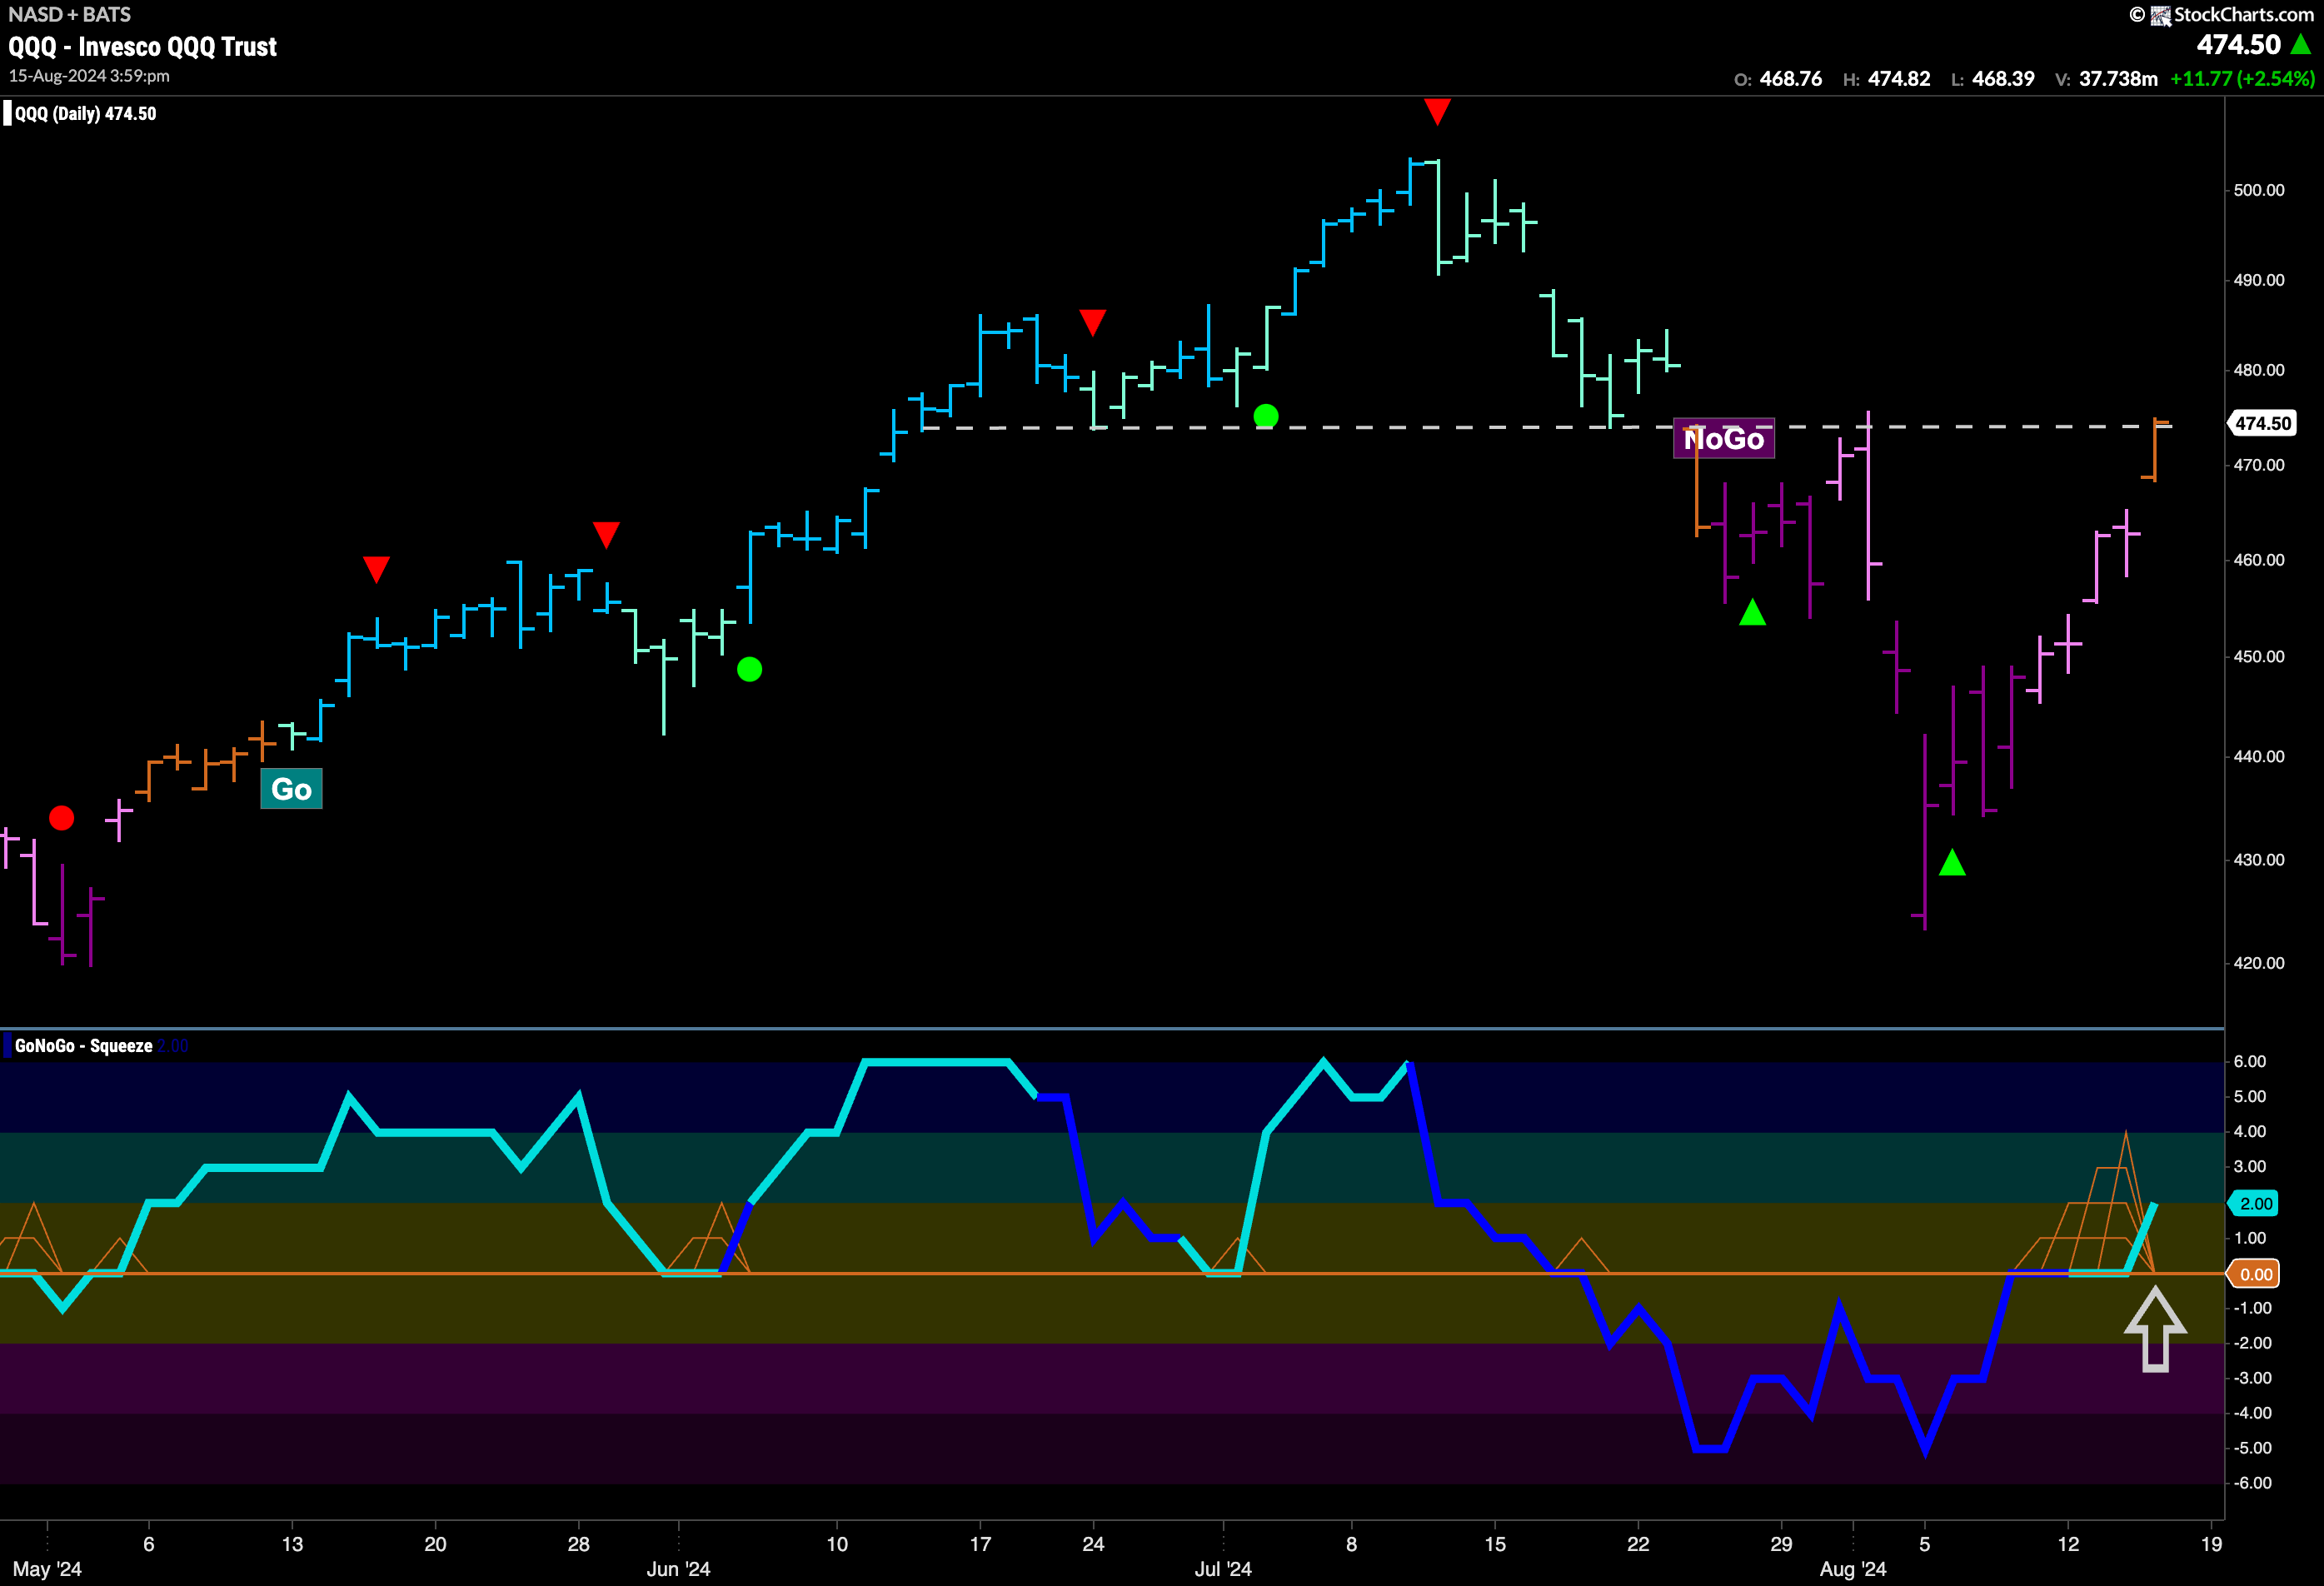Click the 460.00 price axis label
The height and width of the screenshot is (1586, 2324).
click(2259, 560)
